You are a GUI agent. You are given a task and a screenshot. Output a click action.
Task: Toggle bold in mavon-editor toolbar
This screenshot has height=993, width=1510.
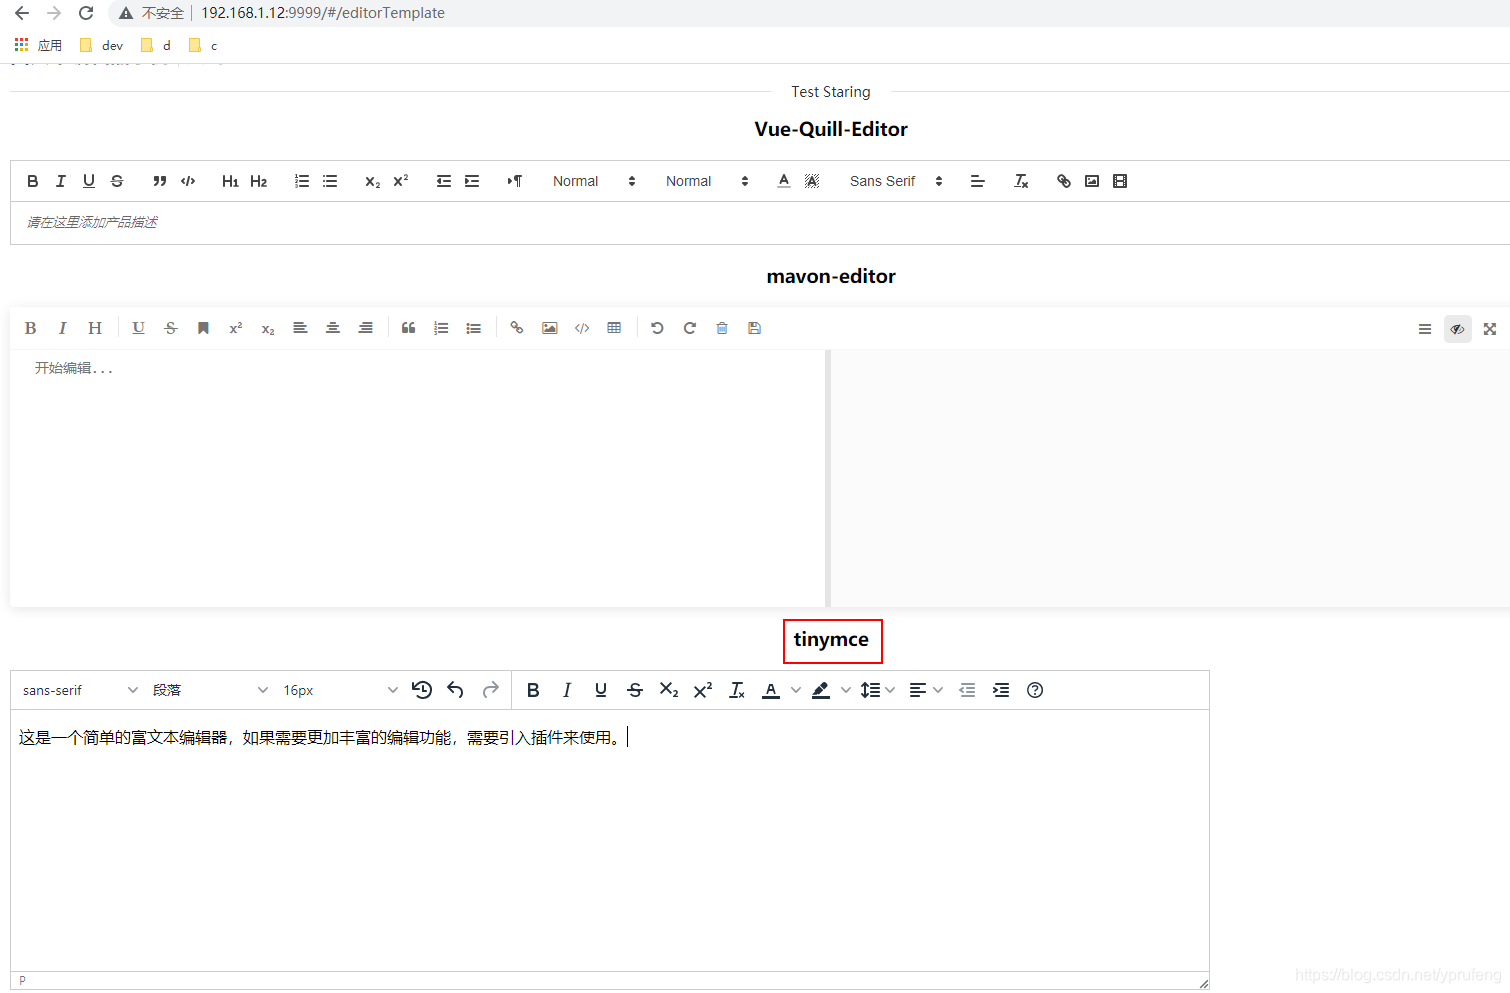tap(31, 328)
